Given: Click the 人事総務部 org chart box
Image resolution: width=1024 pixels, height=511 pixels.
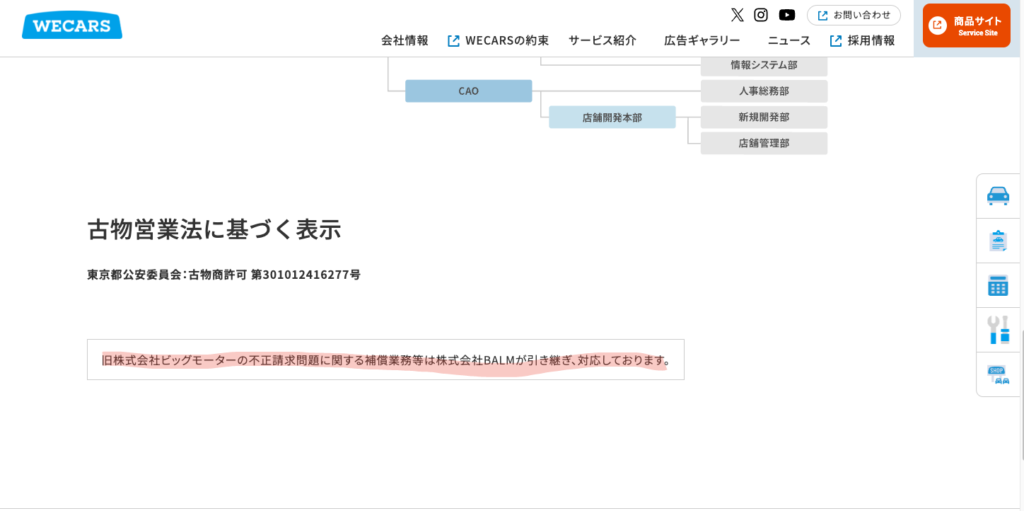Looking at the screenshot, I should [x=764, y=91].
